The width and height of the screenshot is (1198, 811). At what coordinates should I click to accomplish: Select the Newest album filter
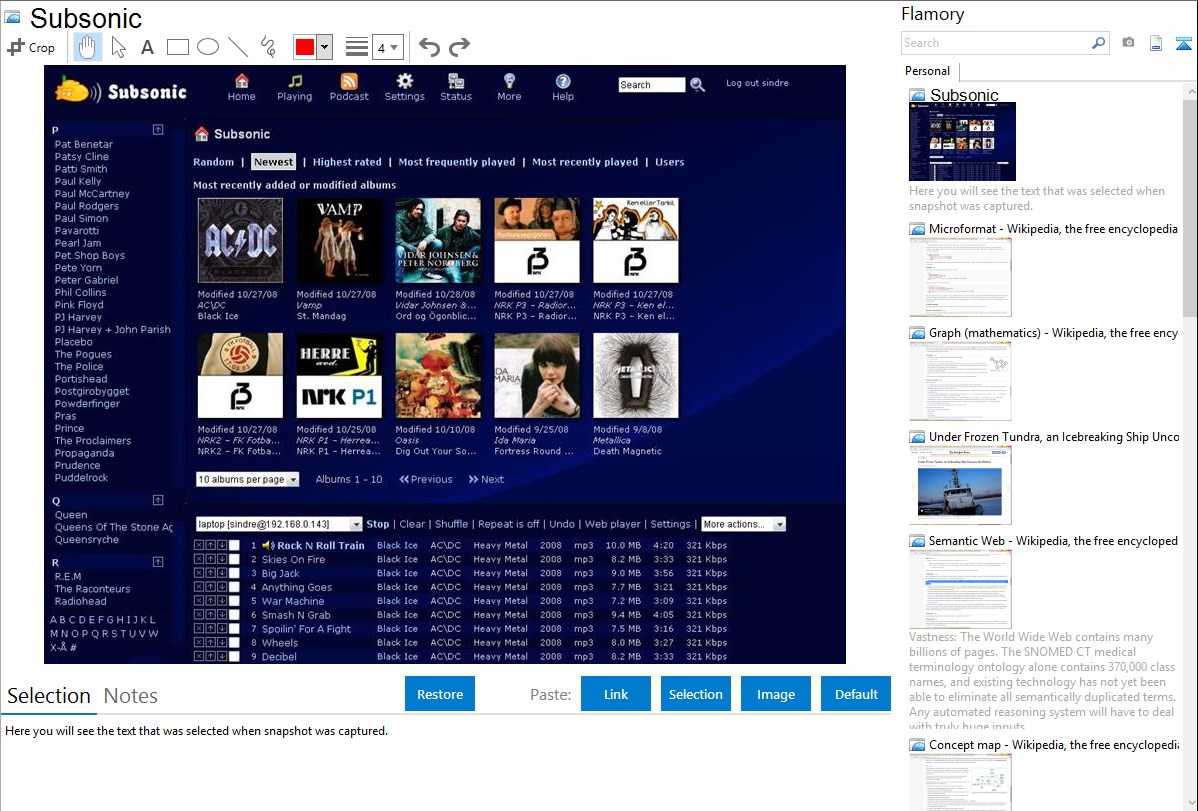[x=274, y=162]
